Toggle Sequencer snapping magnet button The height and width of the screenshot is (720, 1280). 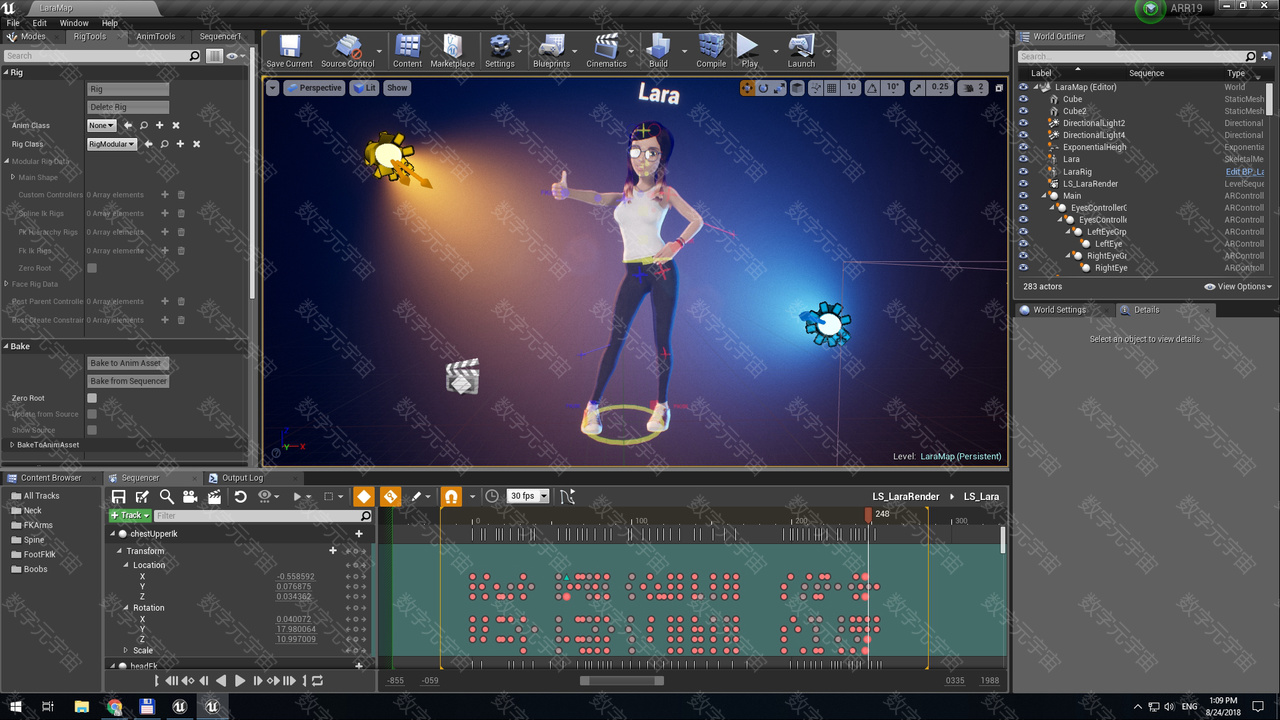coord(451,496)
